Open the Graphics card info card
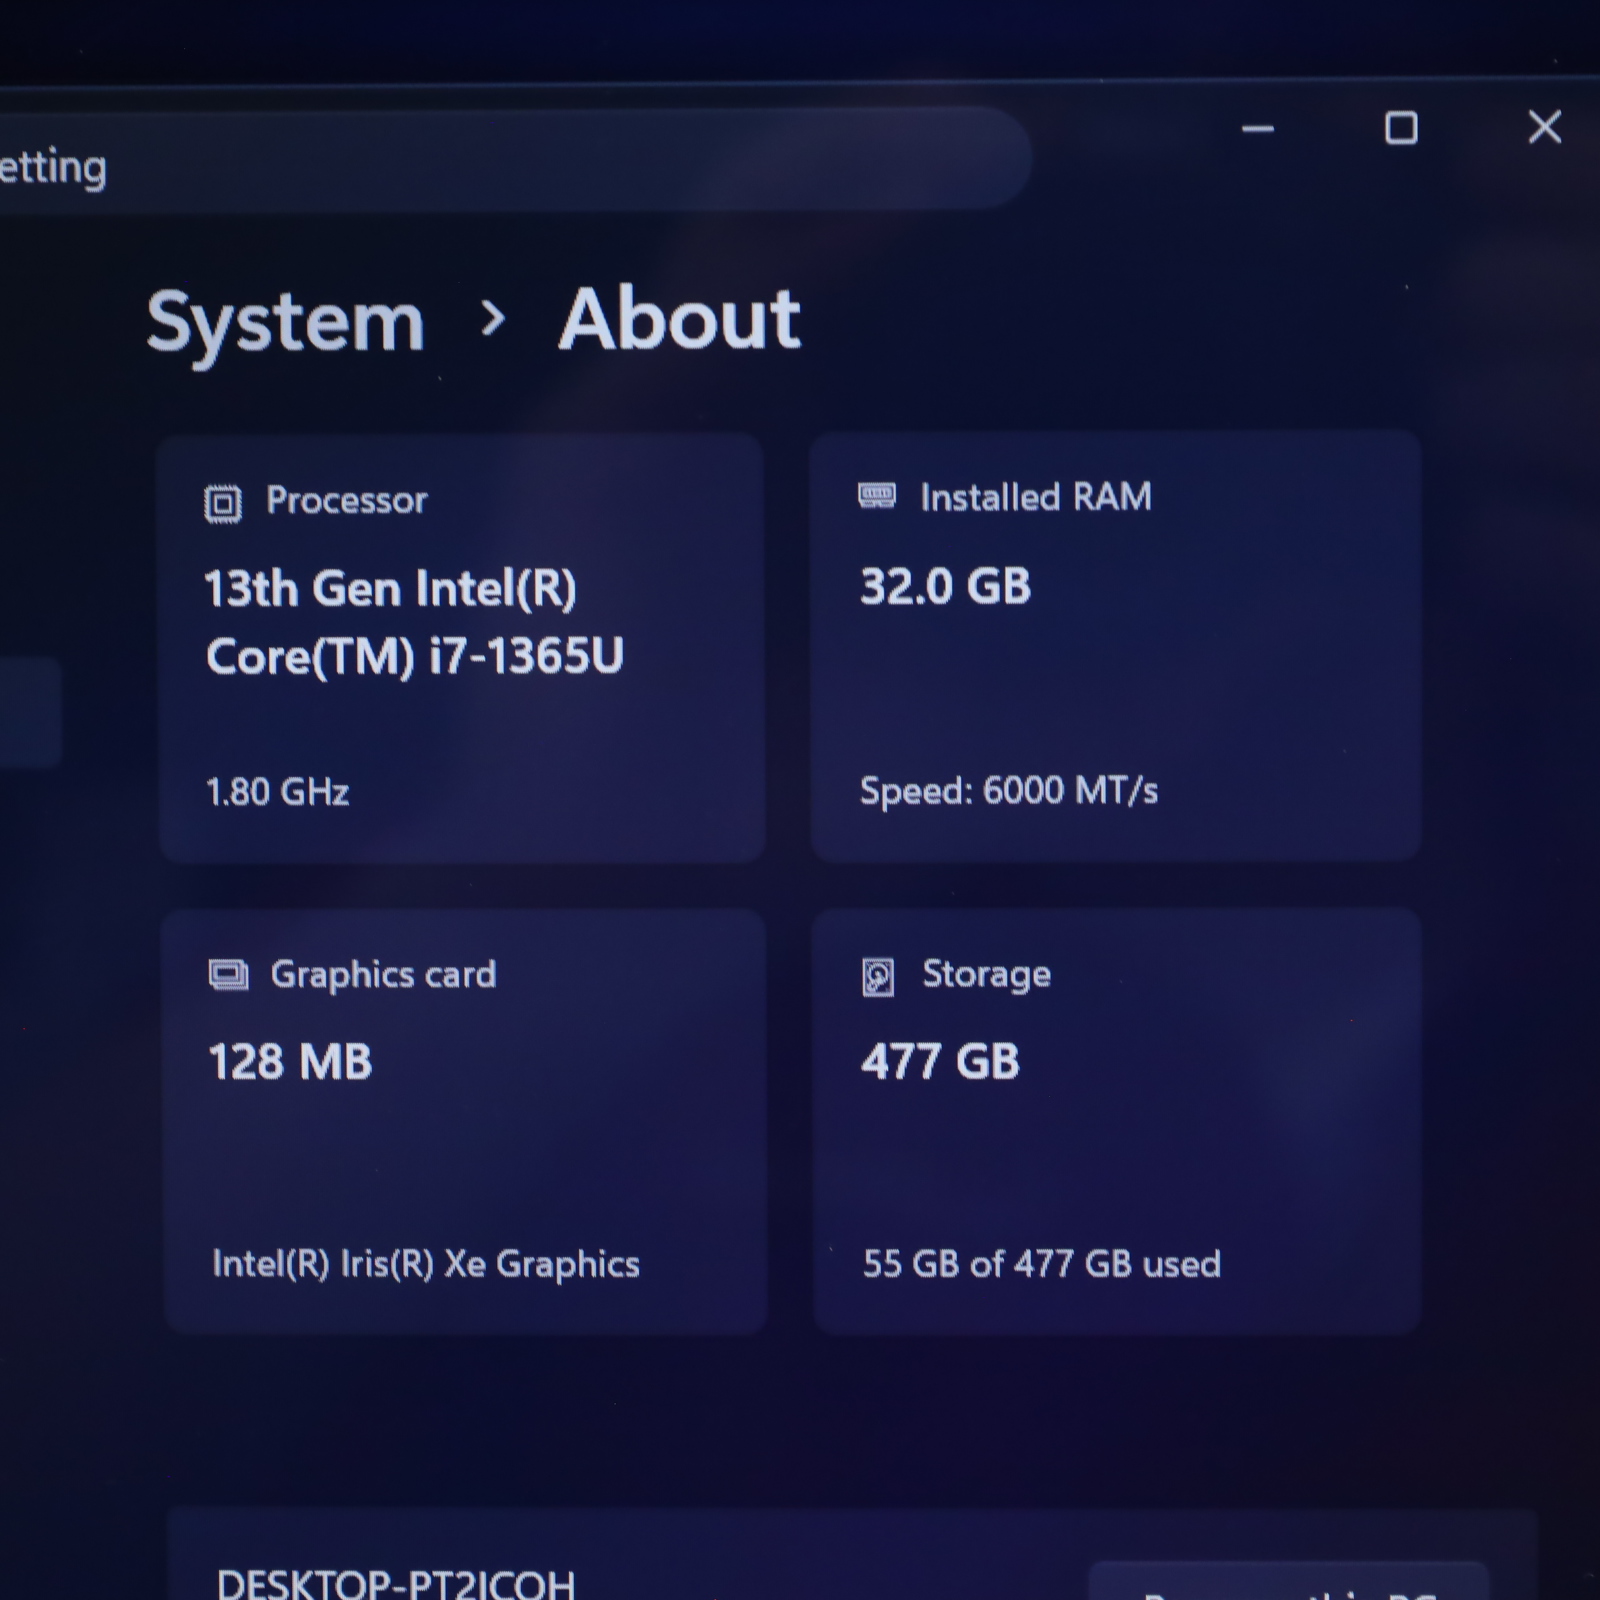1600x1600 pixels. coord(465,1121)
